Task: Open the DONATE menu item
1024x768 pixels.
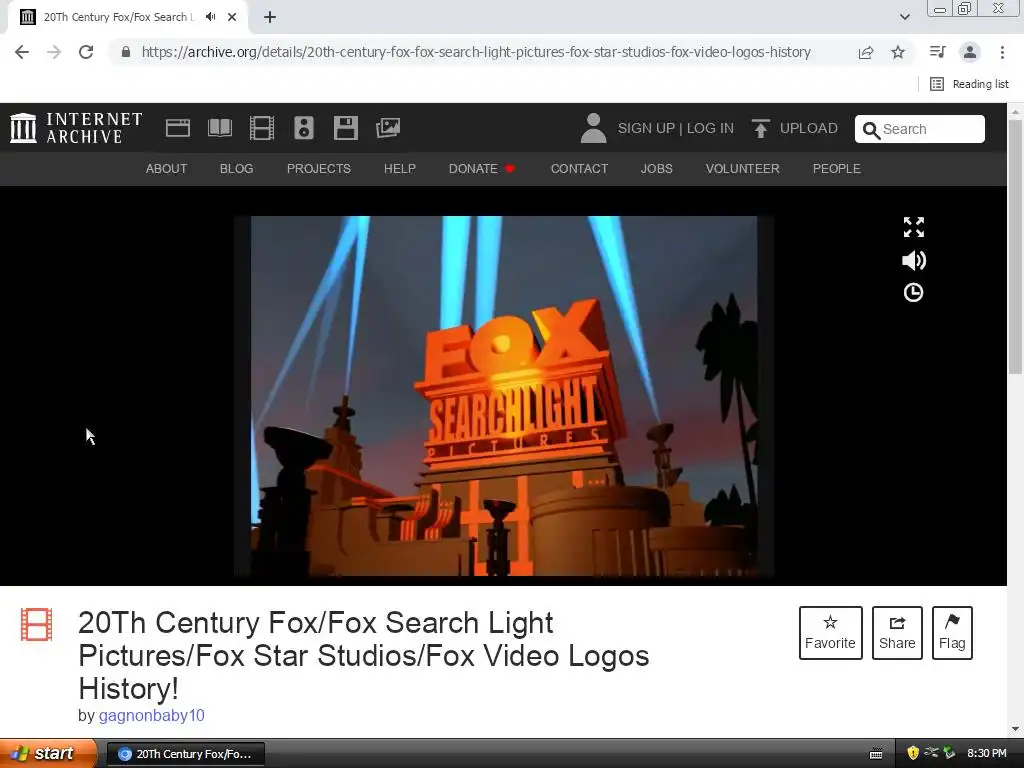Action: [482, 168]
